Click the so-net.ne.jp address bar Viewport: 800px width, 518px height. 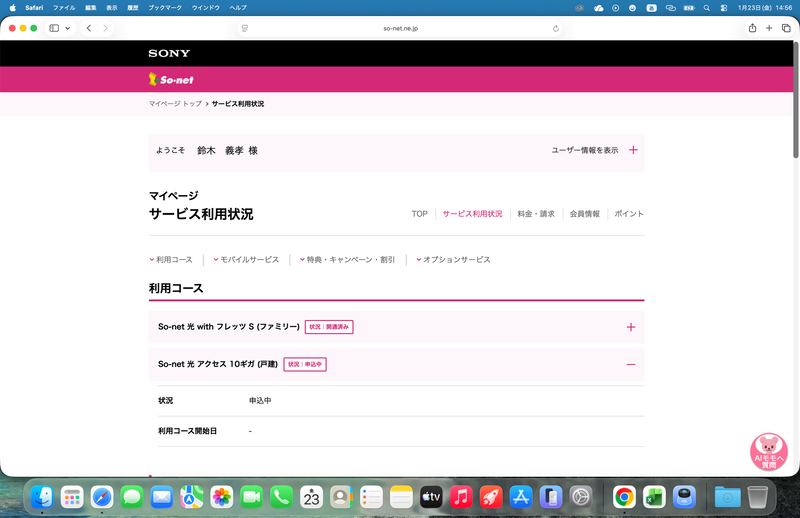(401, 29)
